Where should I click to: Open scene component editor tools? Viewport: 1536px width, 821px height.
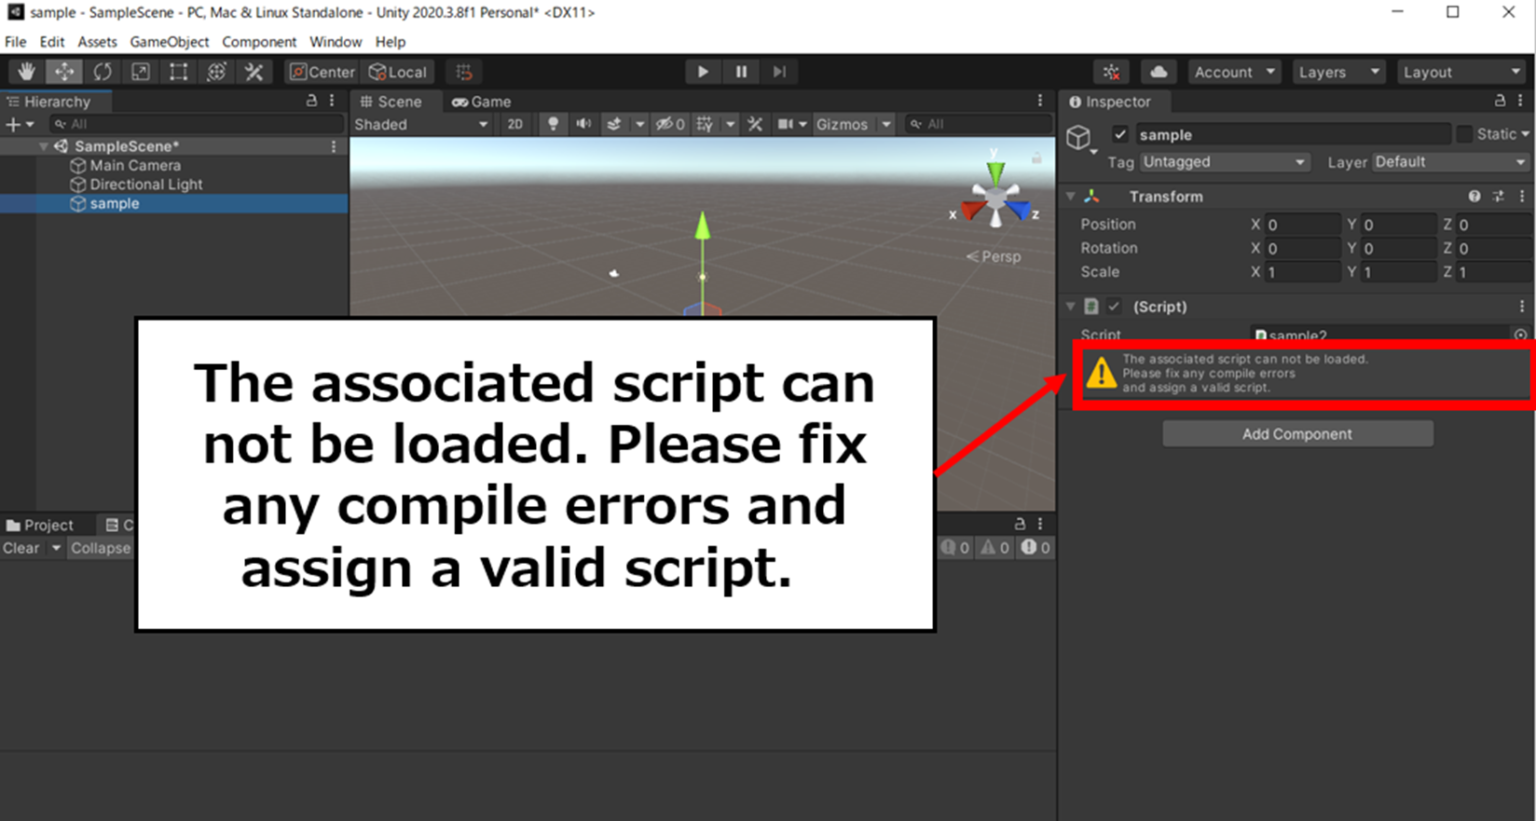tap(755, 124)
